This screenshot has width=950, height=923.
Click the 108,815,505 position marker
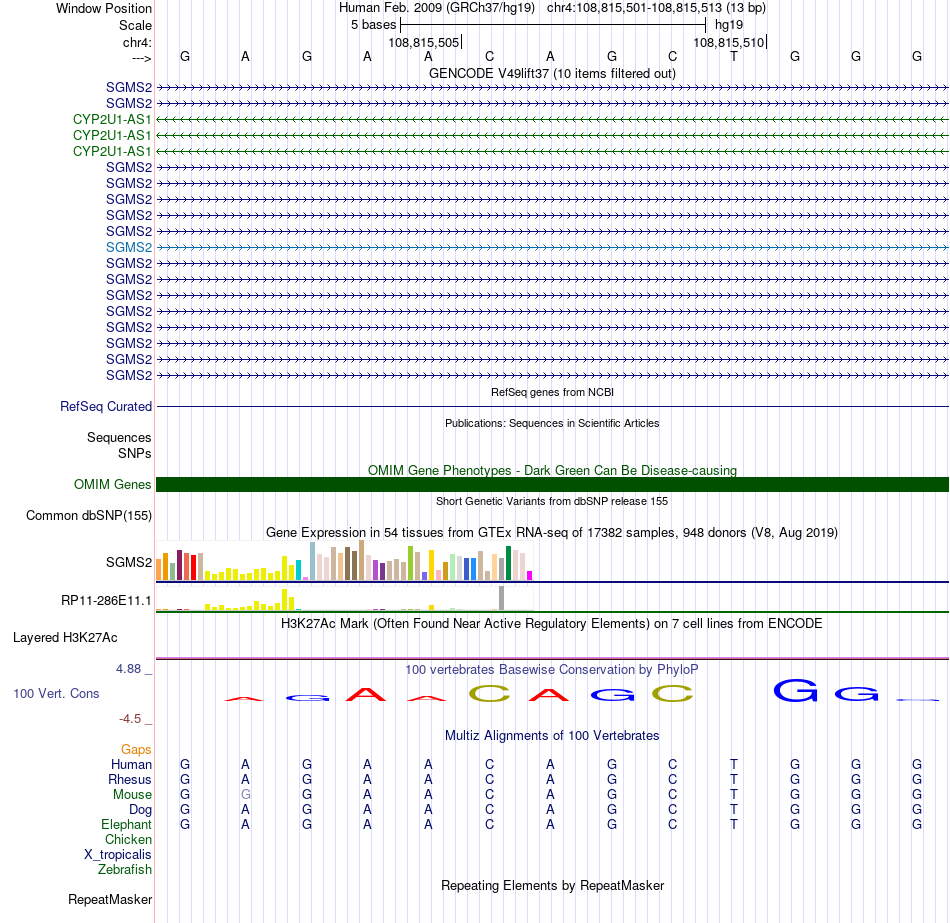[424, 42]
